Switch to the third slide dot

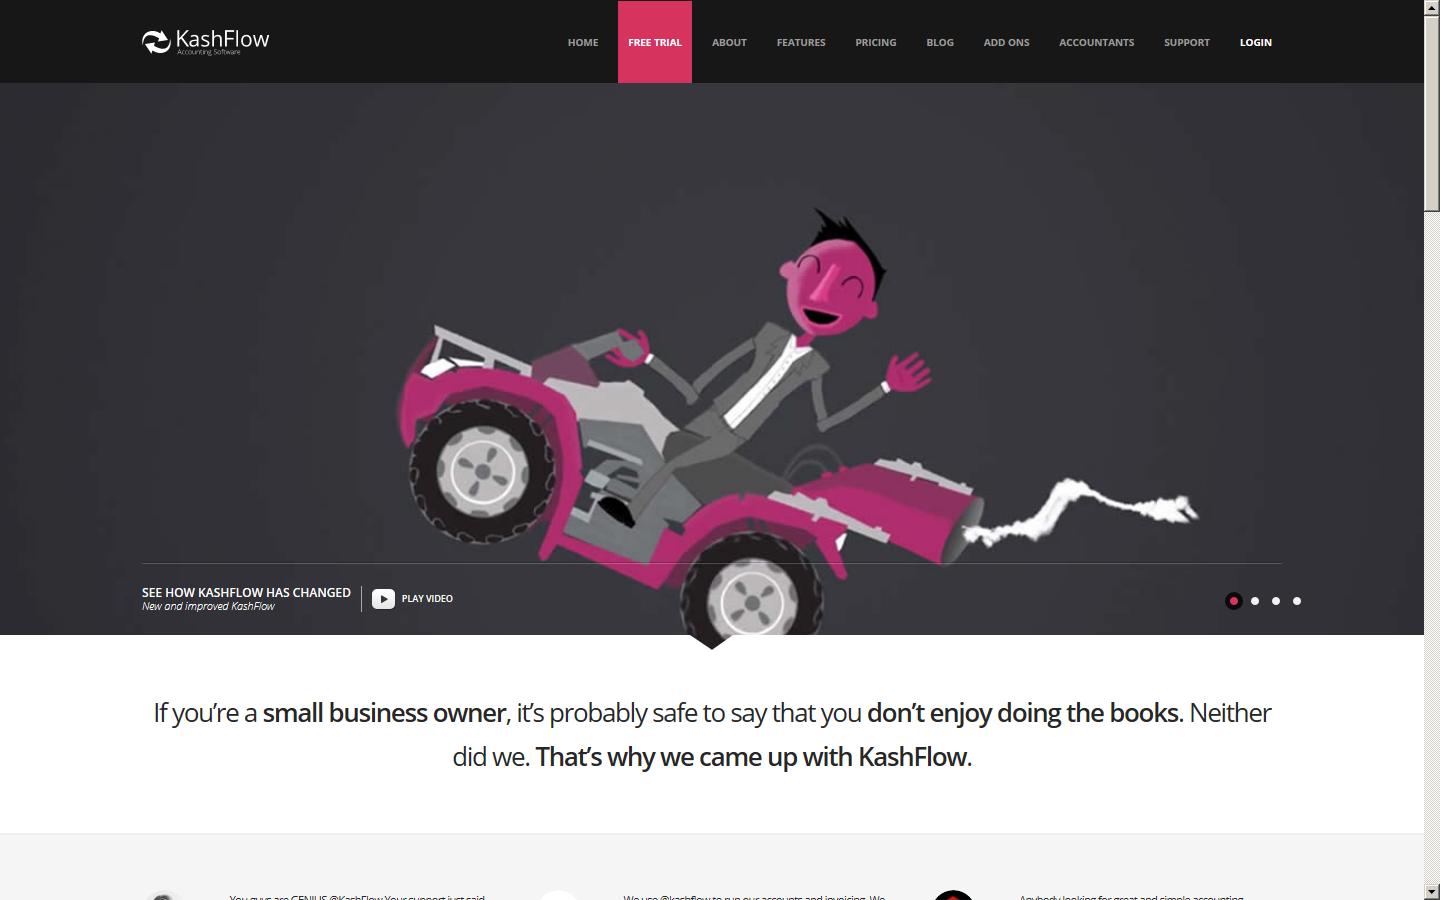[x=1276, y=601]
